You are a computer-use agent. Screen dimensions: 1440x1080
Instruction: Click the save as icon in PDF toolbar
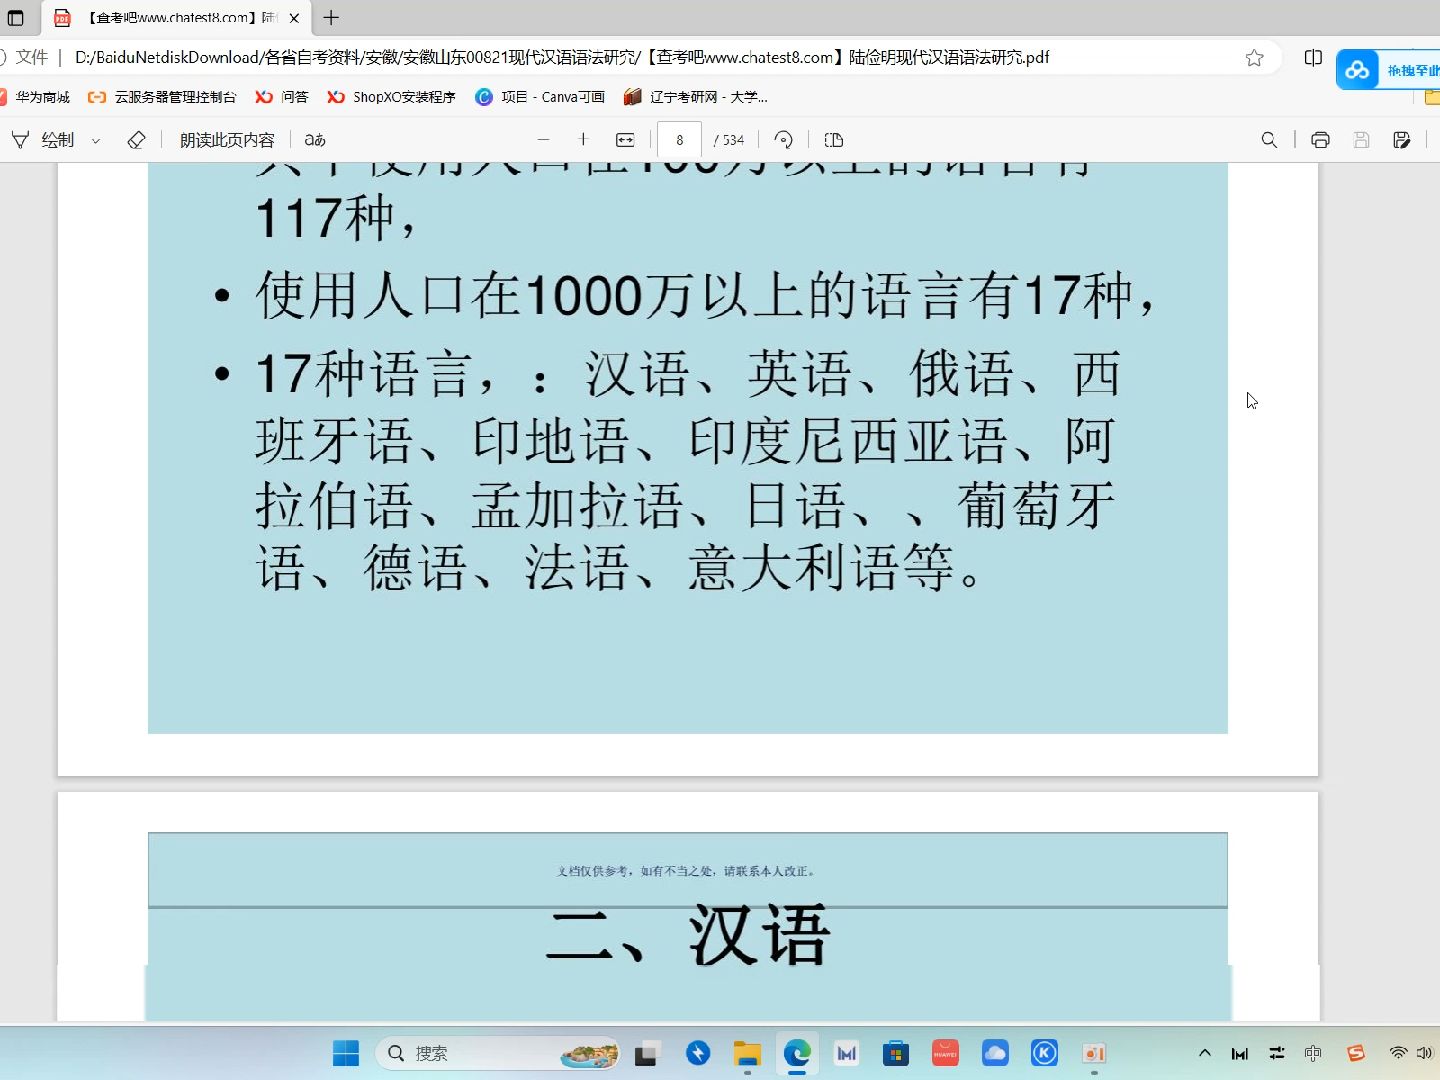click(x=1402, y=140)
